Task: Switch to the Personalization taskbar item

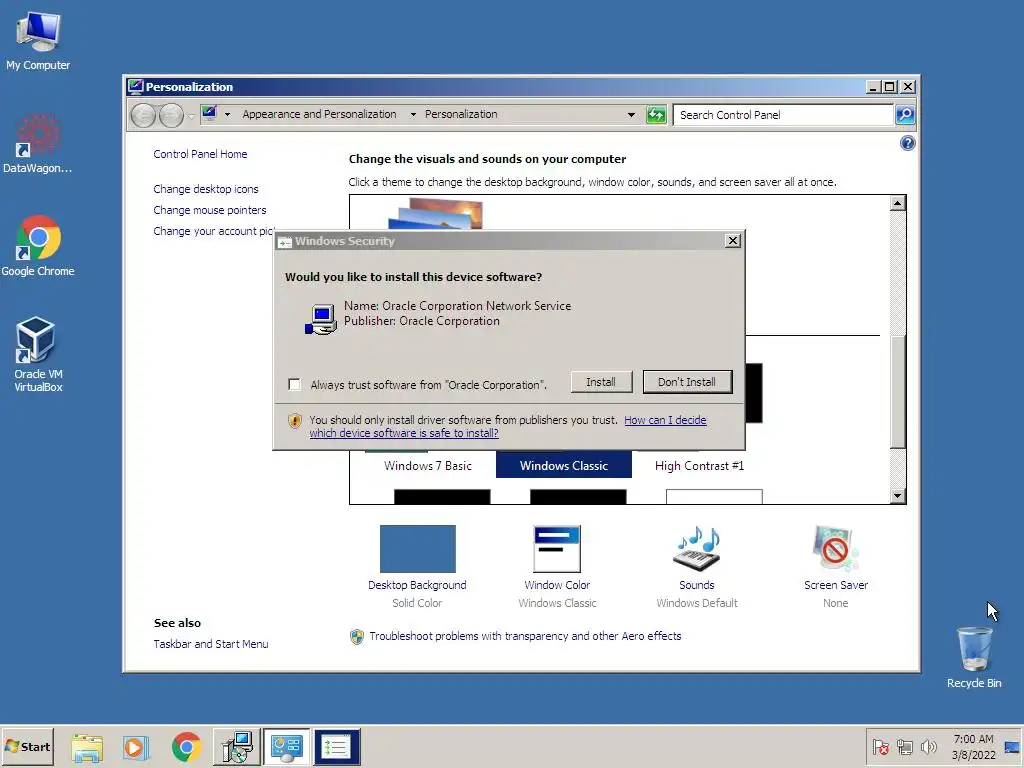Action: point(287,747)
